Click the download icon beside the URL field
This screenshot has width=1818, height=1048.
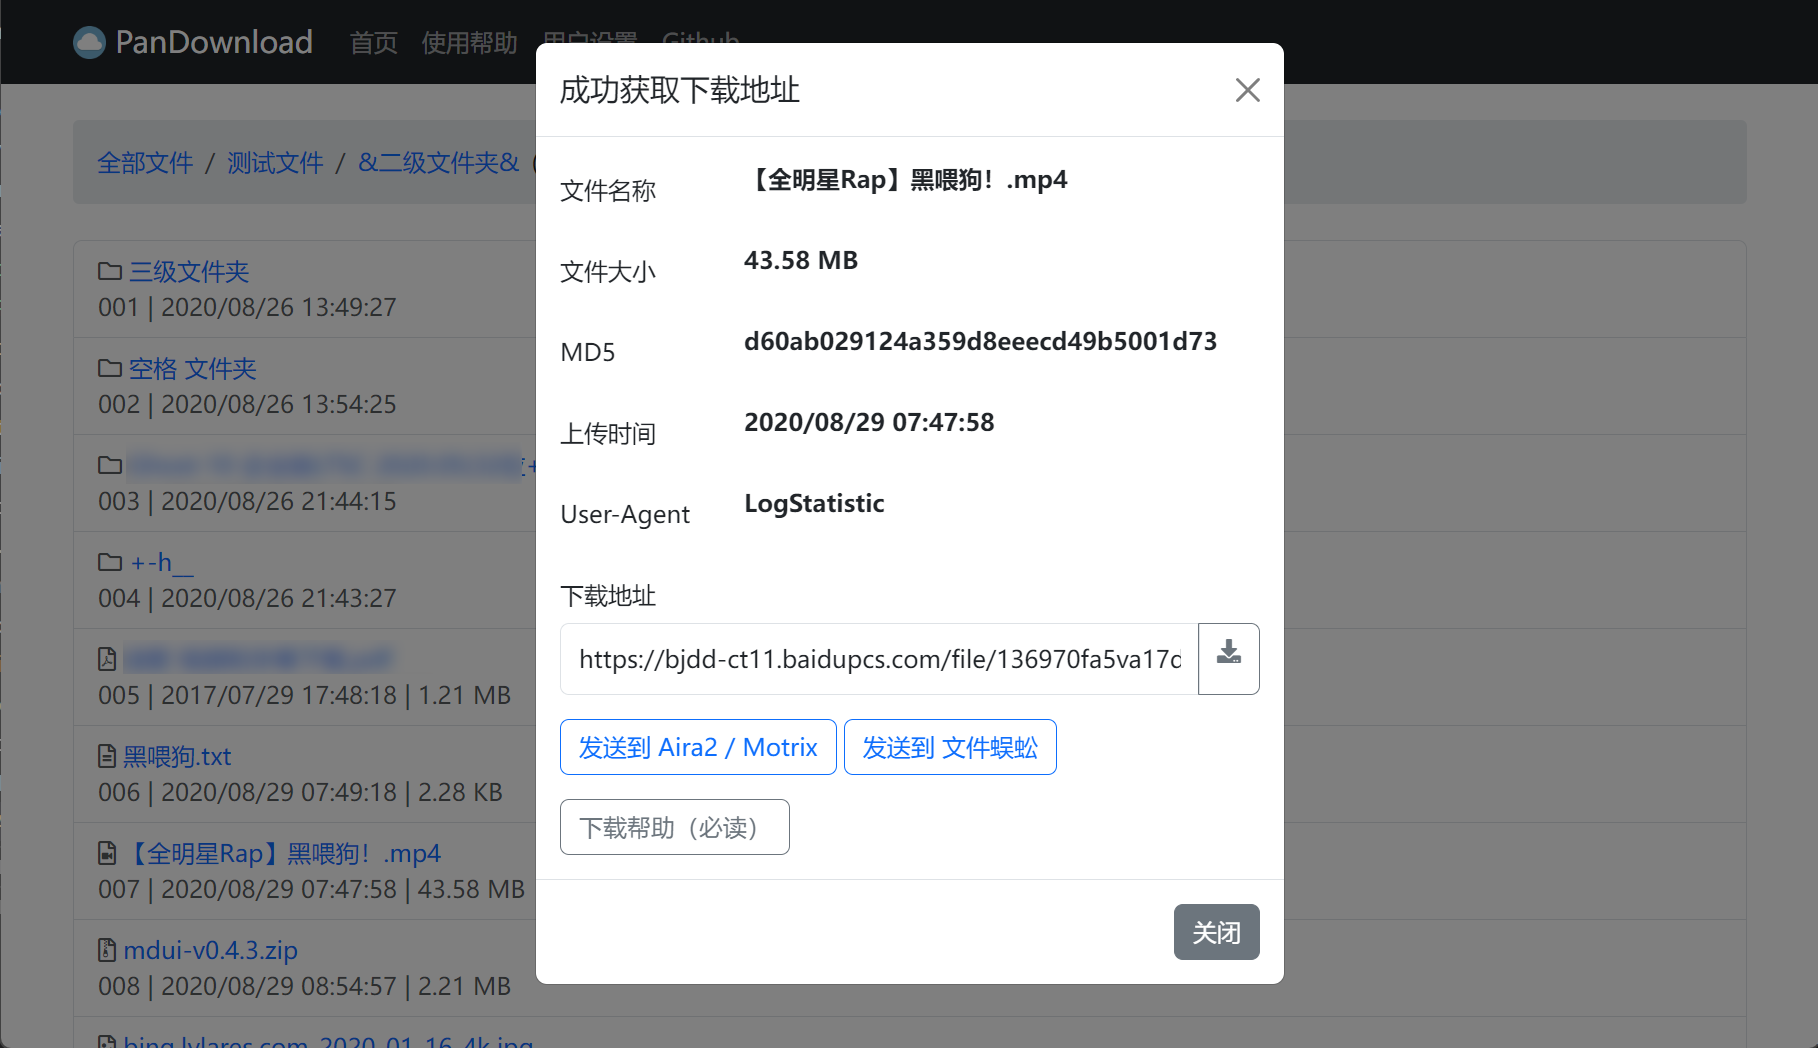coord(1228,658)
